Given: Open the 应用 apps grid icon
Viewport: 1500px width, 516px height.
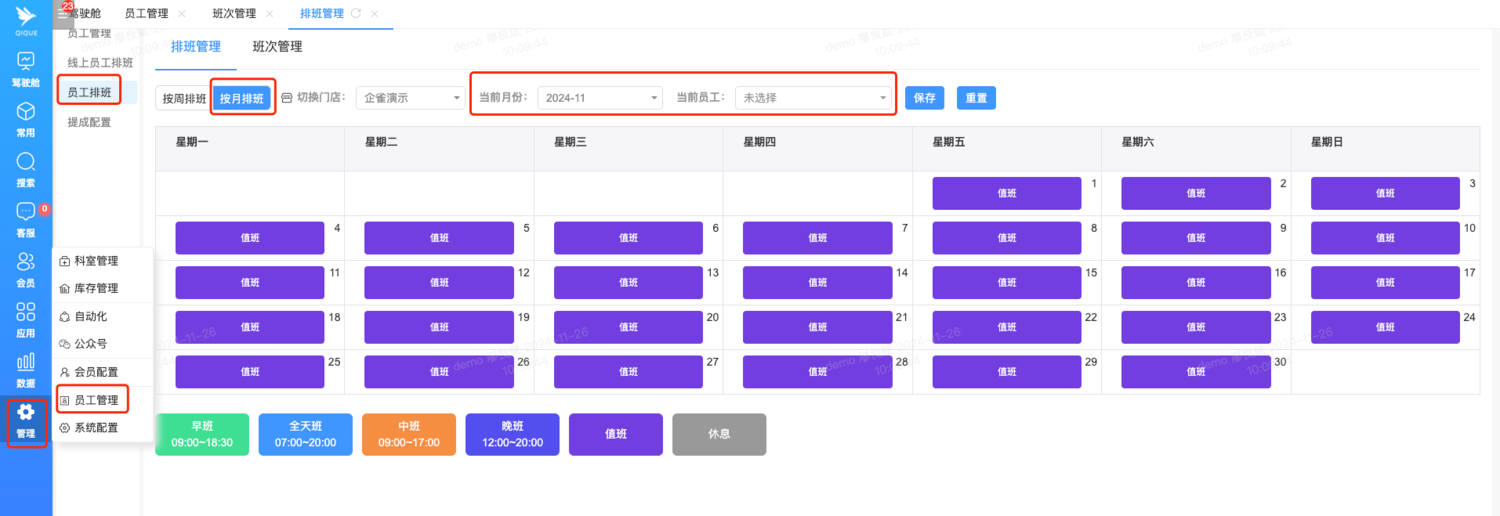Looking at the screenshot, I should click(x=26, y=312).
